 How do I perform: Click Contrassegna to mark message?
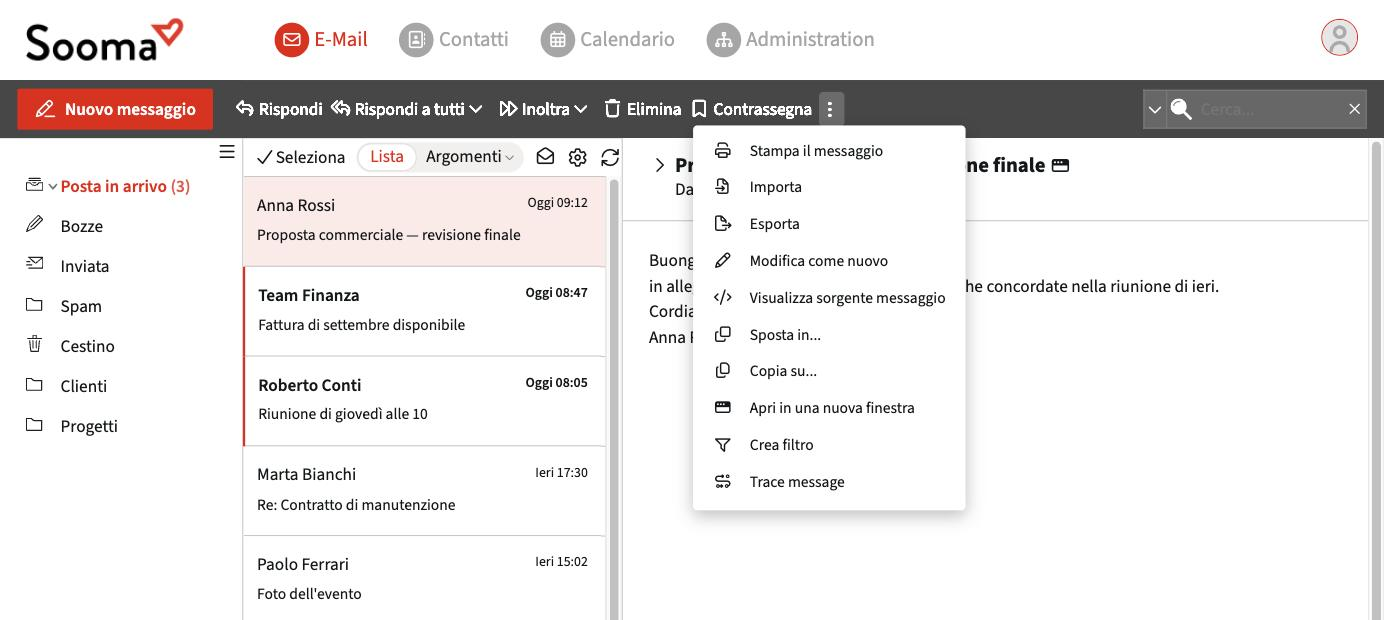click(751, 109)
